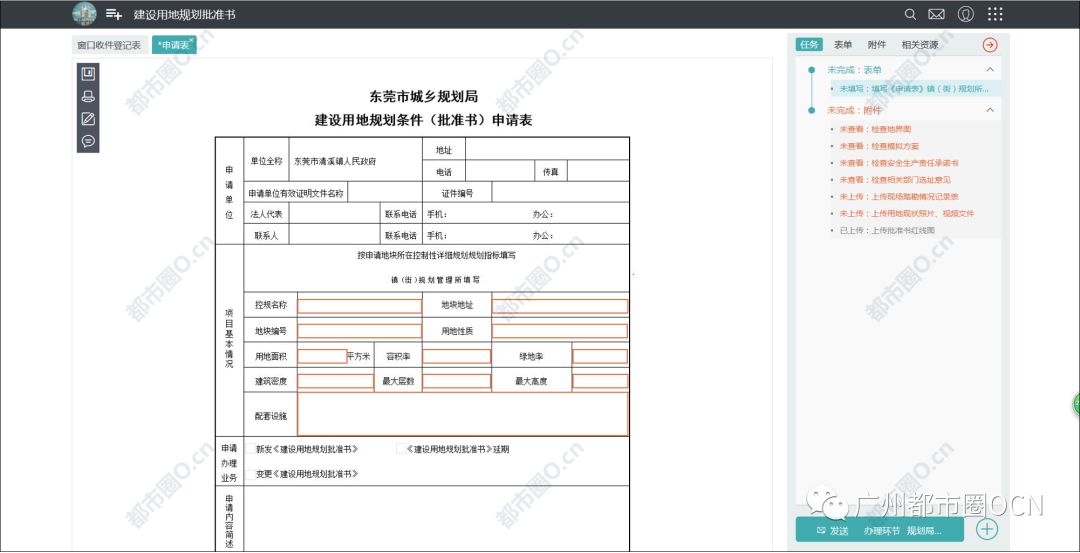Screen dimensions: 1080x553
Task: Click the round plus icon beside 发送
Action: point(987,529)
